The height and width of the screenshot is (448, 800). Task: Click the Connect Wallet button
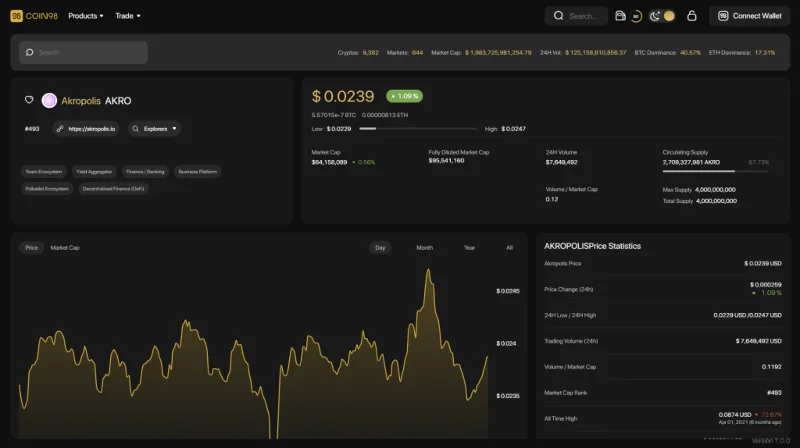tap(749, 16)
